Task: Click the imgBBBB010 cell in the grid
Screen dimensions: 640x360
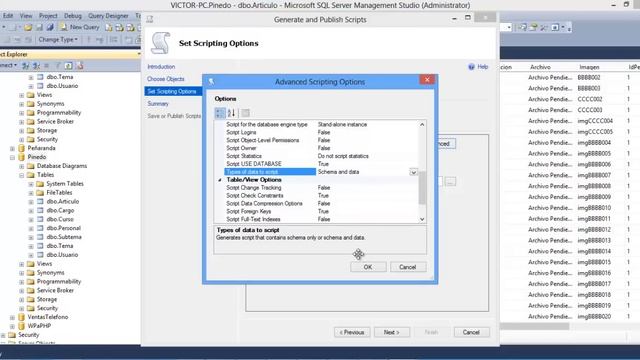Action: (594, 208)
